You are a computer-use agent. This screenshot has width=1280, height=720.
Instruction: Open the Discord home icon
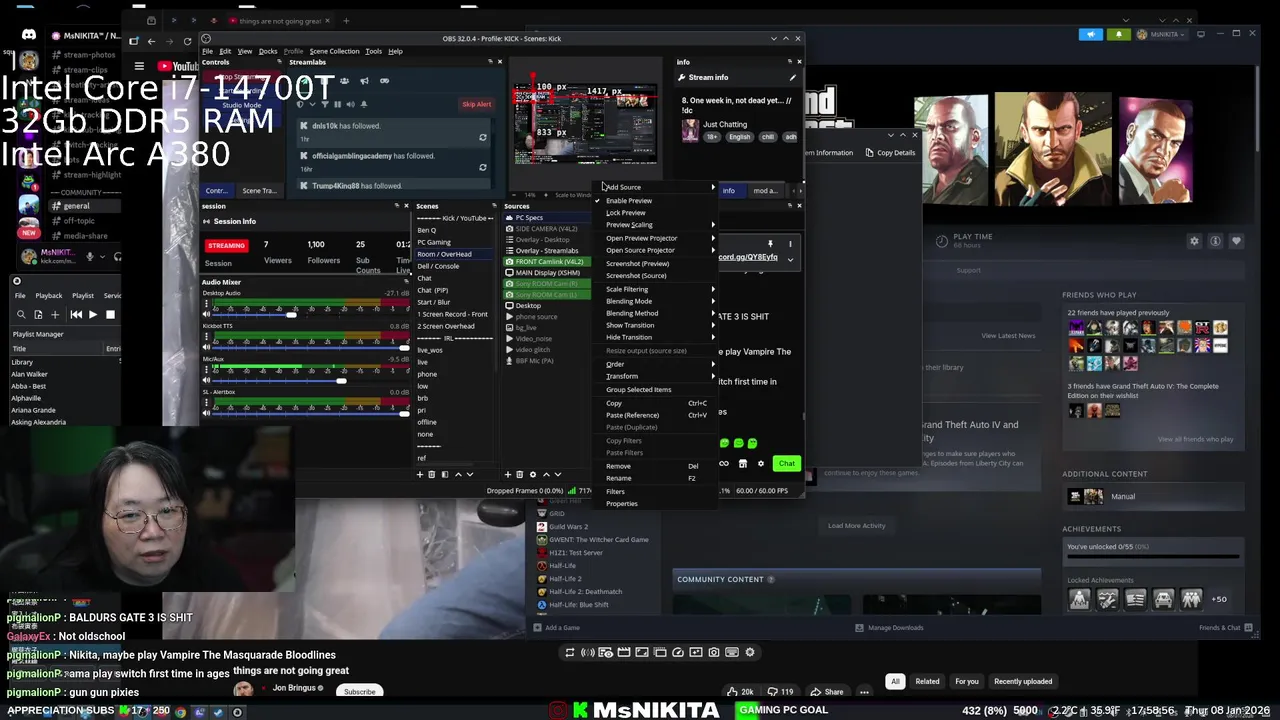pyautogui.click(x=29, y=35)
